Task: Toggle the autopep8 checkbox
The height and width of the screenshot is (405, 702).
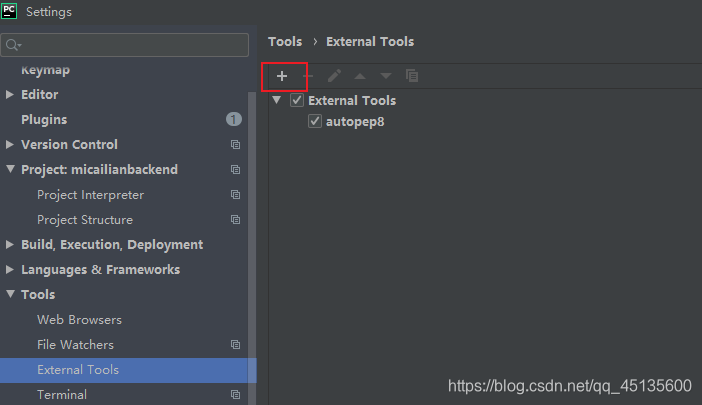Action: click(315, 121)
